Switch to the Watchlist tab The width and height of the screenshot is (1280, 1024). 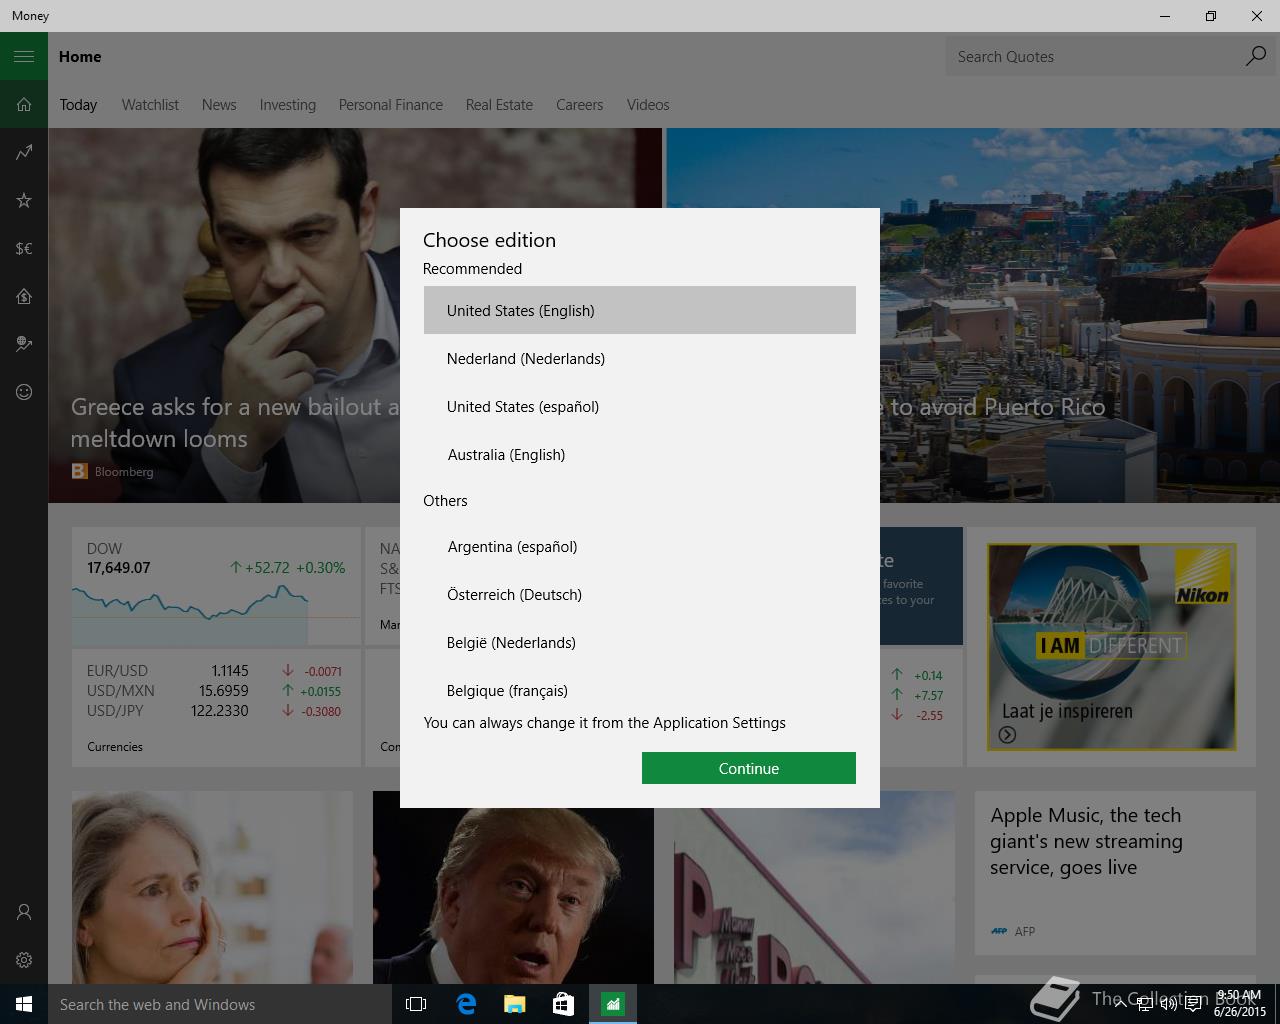point(150,105)
